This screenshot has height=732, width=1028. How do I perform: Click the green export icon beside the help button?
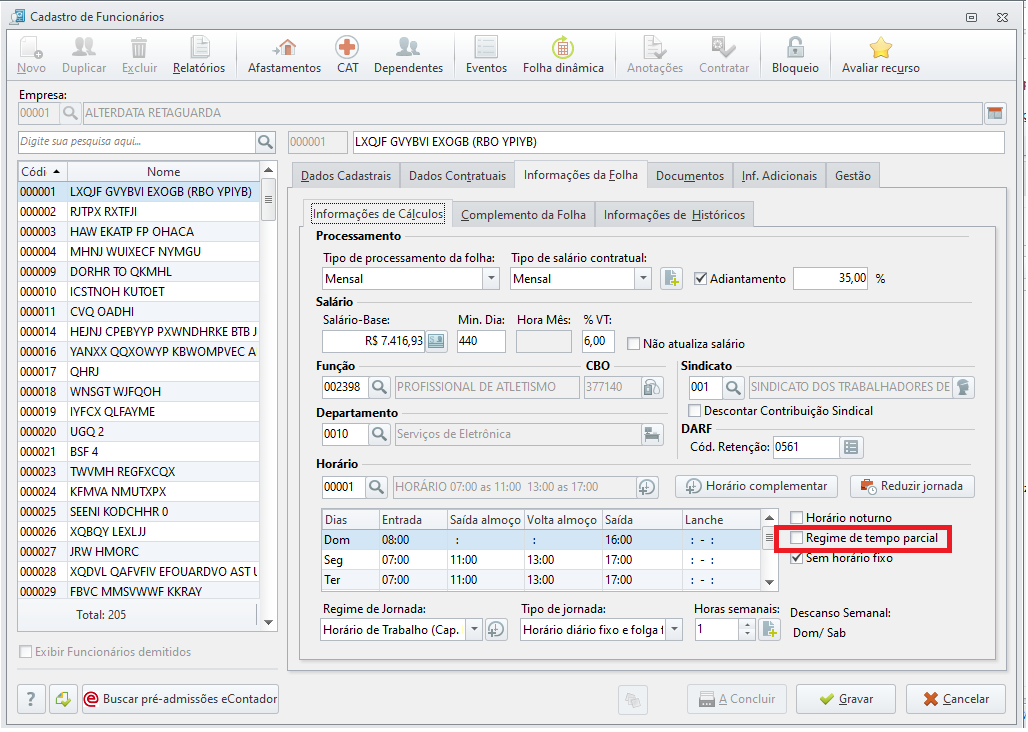pos(63,699)
